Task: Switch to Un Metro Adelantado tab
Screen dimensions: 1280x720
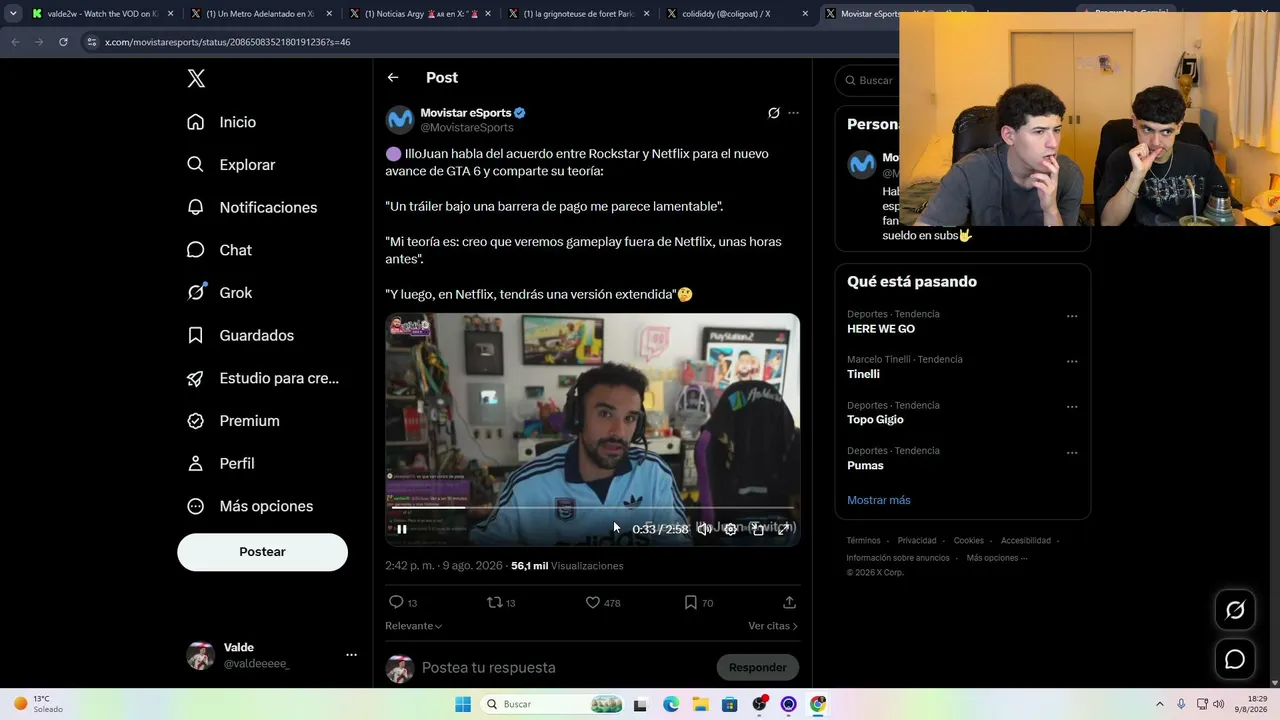Action: (x=262, y=14)
